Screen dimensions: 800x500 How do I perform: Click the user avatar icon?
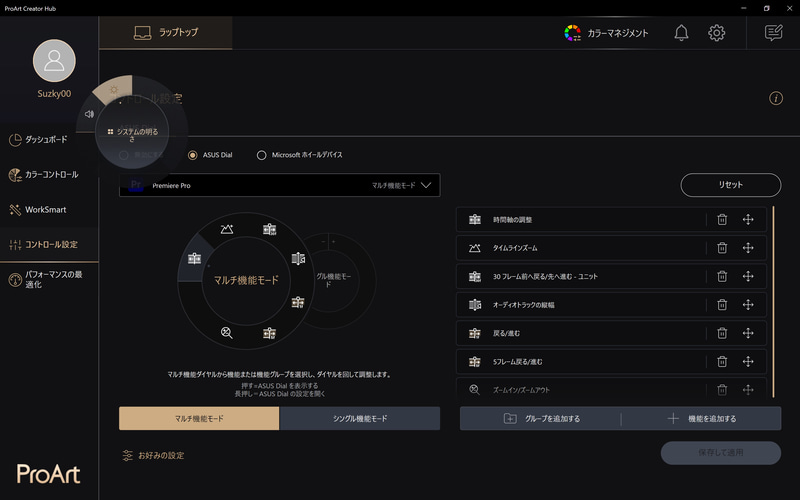click(54, 61)
